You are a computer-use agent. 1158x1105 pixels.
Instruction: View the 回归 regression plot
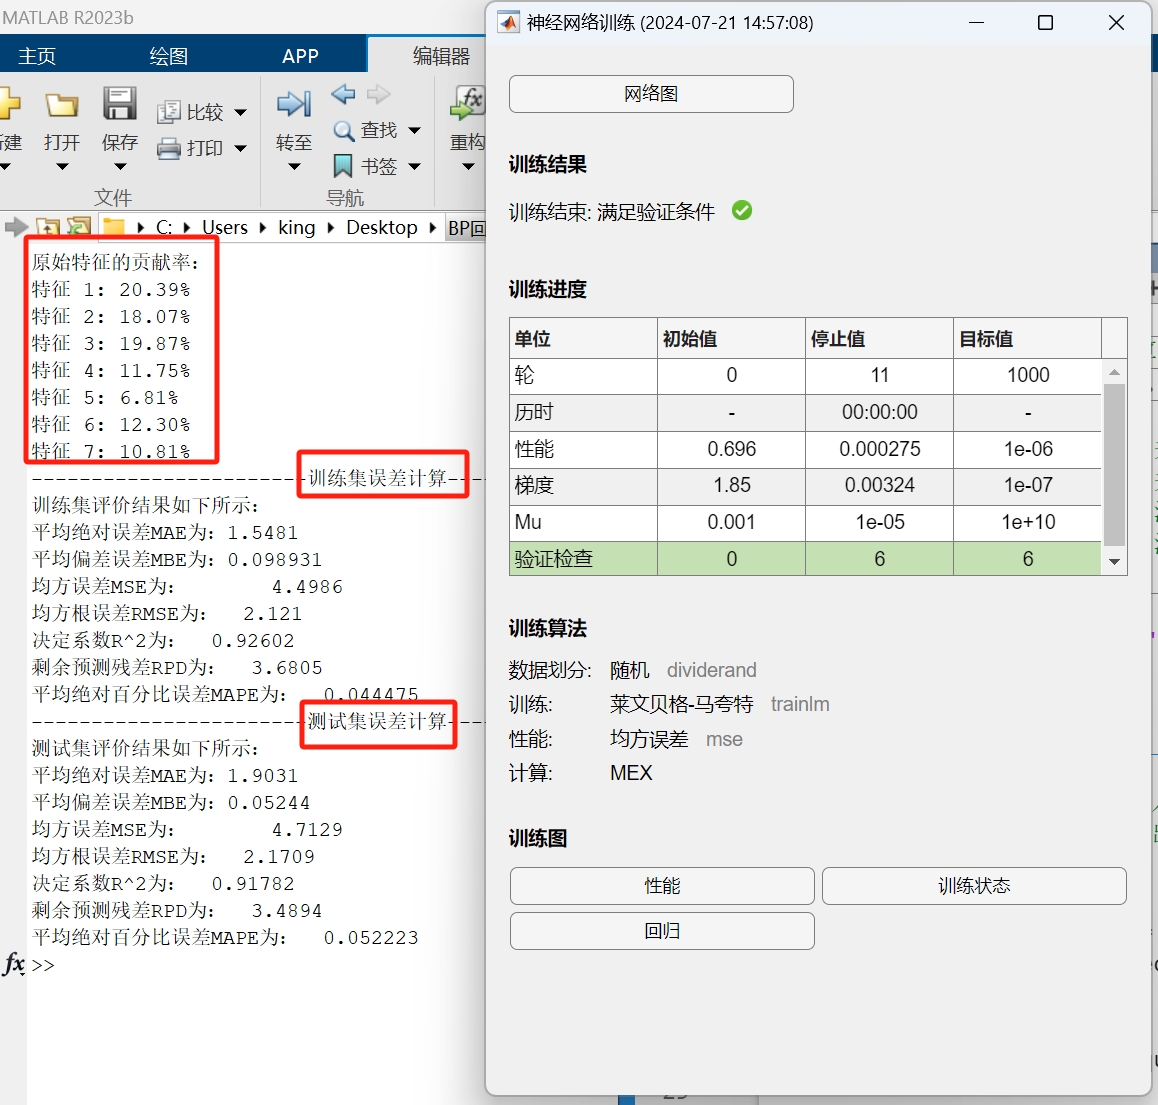coord(661,931)
